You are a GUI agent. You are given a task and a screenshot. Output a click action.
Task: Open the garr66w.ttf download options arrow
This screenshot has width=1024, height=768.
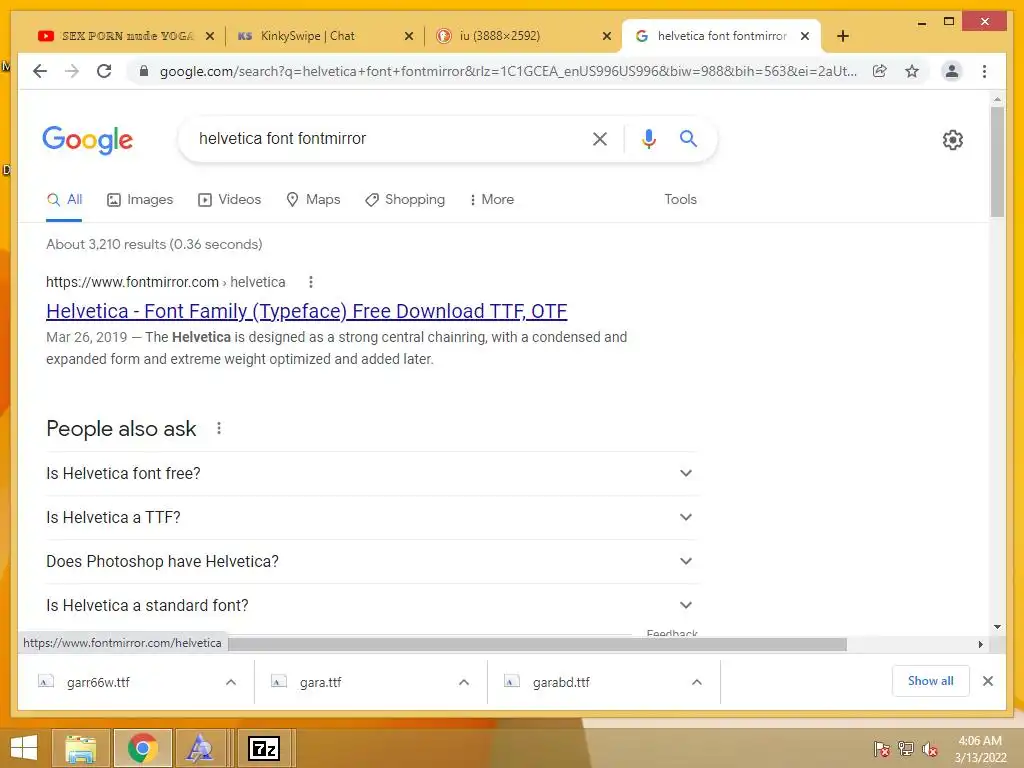click(x=231, y=682)
